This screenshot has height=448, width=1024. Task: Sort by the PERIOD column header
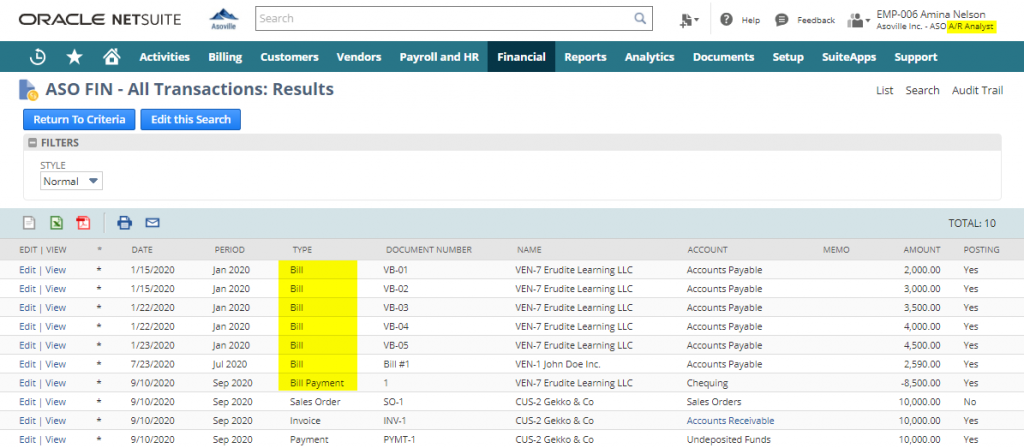pos(229,249)
